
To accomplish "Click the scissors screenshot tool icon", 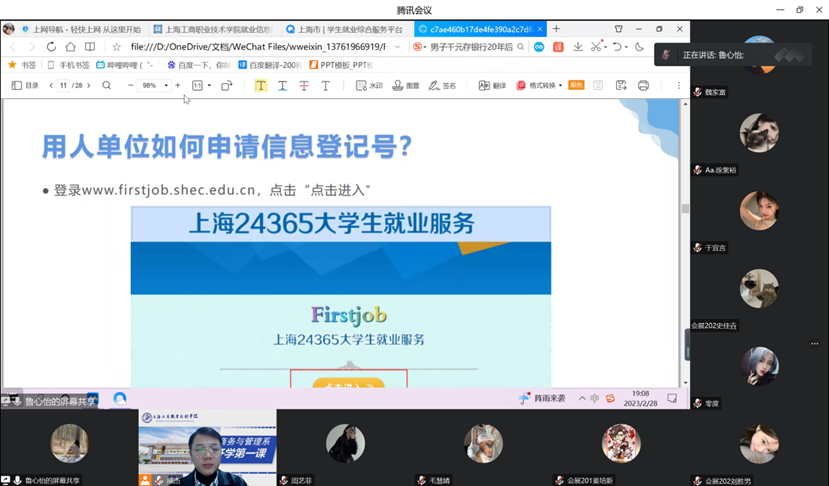I will pyautogui.click(x=596, y=46).
